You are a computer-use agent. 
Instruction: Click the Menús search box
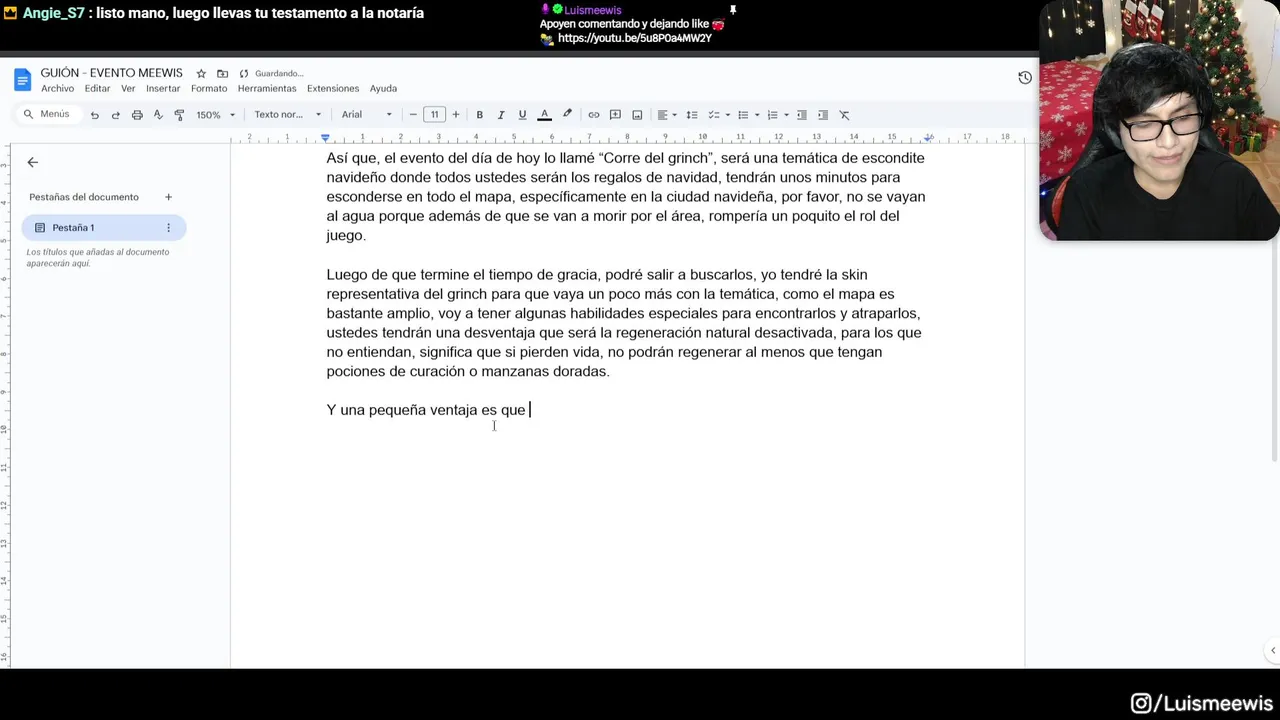[48, 114]
